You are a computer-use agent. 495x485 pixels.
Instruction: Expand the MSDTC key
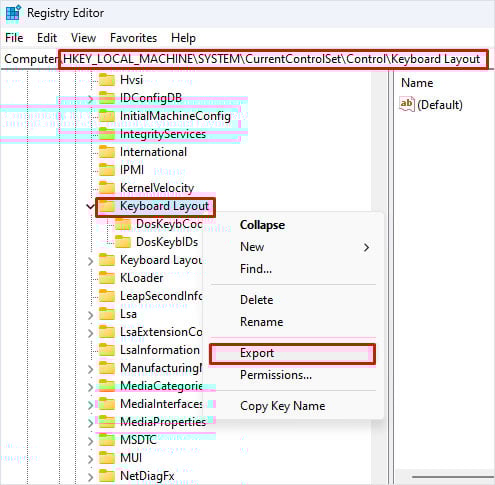coord(90,441)
